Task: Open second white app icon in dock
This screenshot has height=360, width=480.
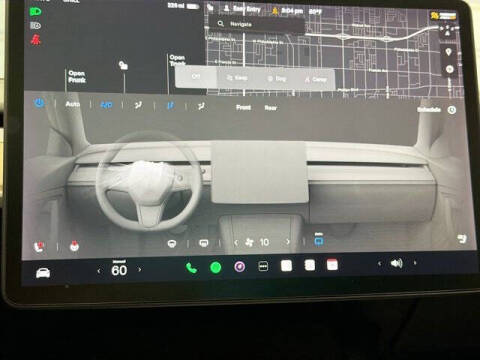Action: (310, 265)
